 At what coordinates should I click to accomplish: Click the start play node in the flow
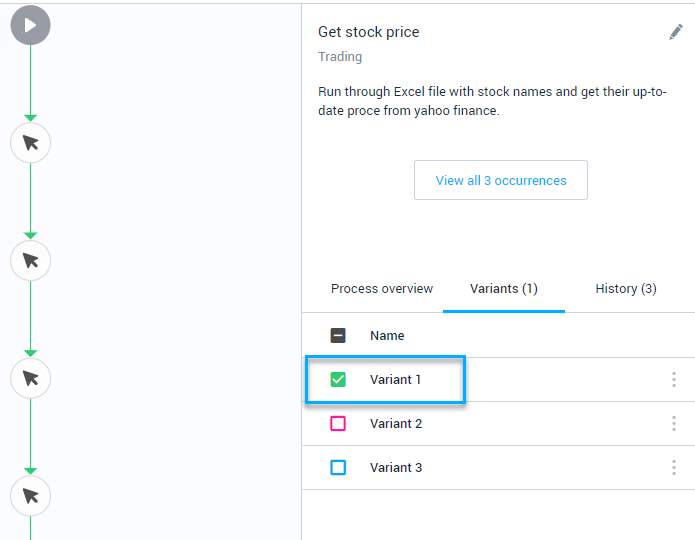click(x=30, y=25)
